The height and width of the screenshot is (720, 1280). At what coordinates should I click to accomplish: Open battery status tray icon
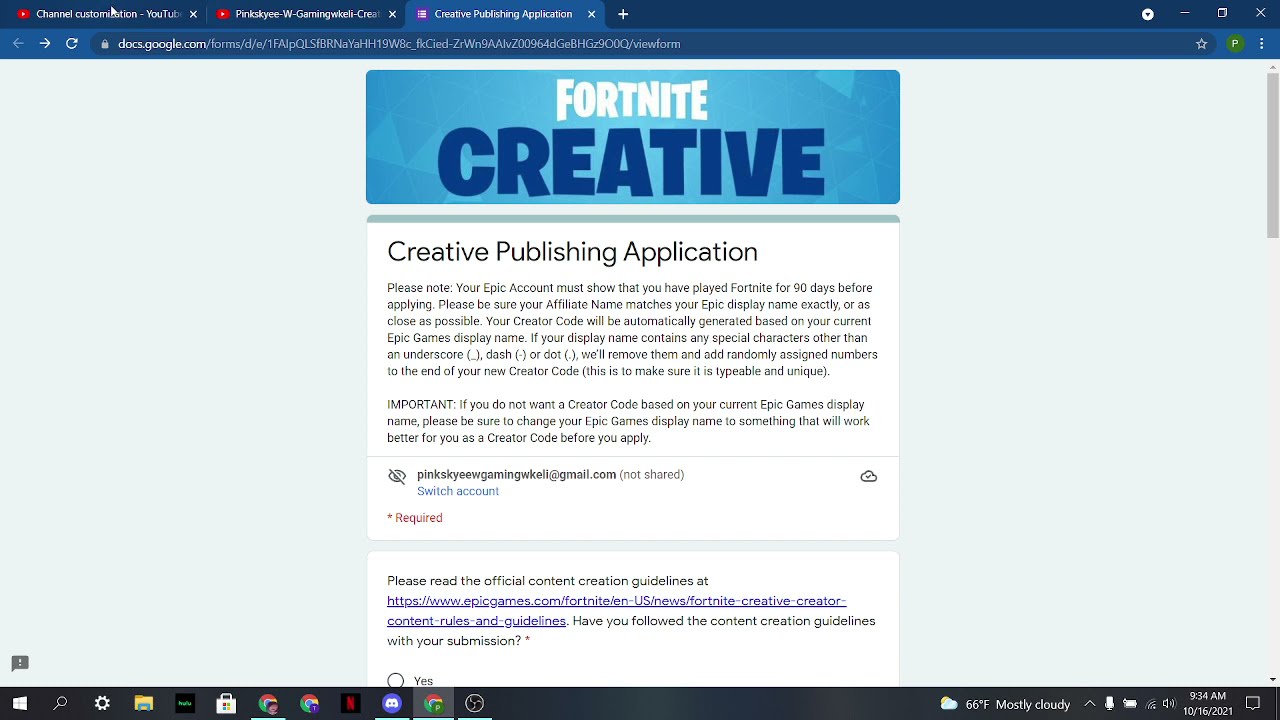[x=1130, y=704]
